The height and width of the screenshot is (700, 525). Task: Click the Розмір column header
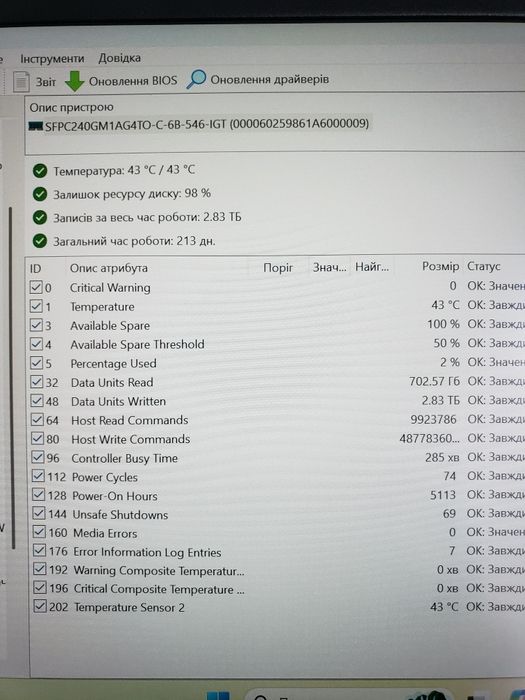(x=440, y=266)
